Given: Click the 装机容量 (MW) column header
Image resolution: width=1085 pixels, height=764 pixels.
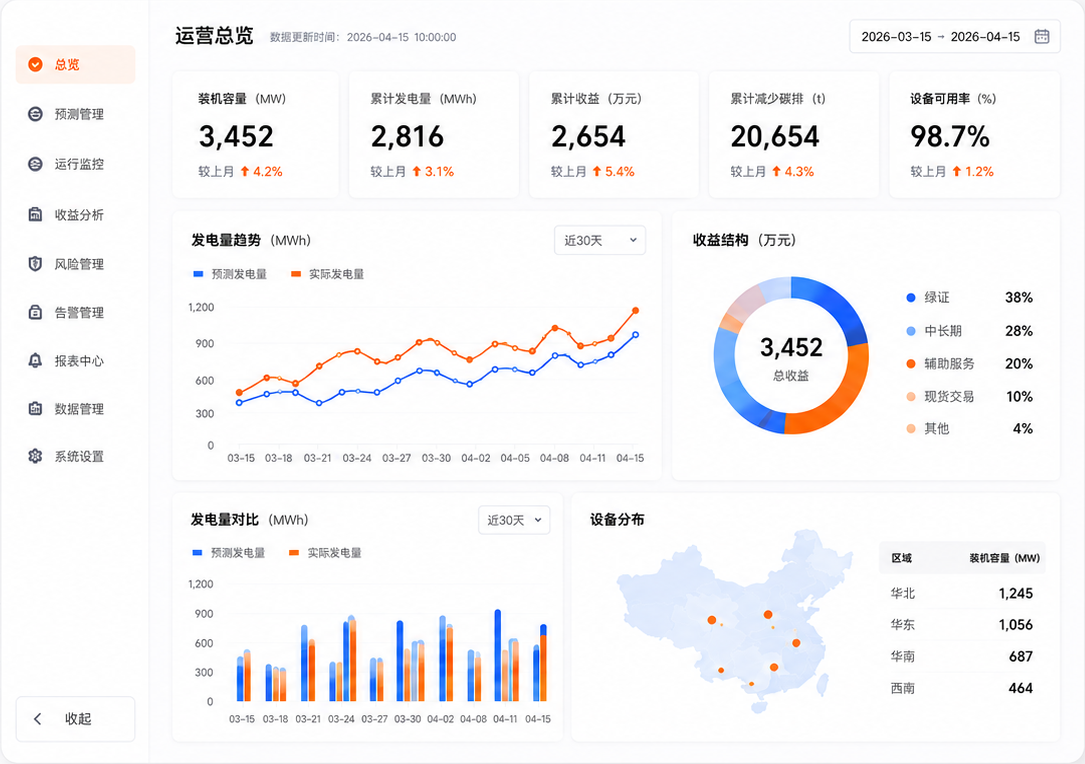Looking at the screenshot, I should click(1004, 558).
